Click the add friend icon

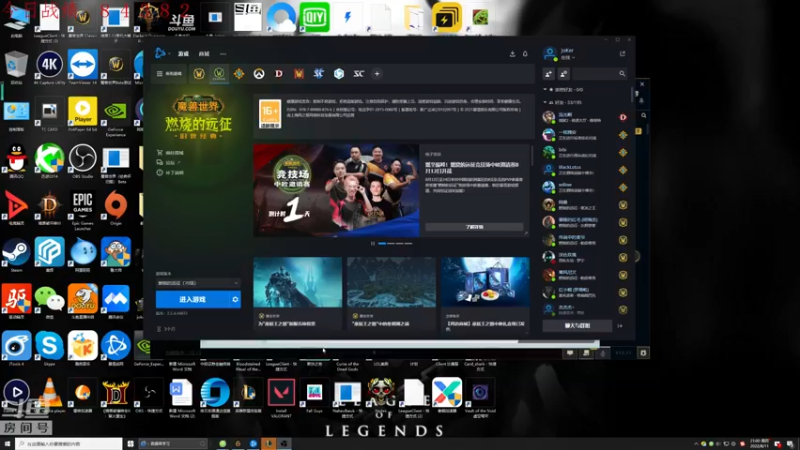(548, 74)
